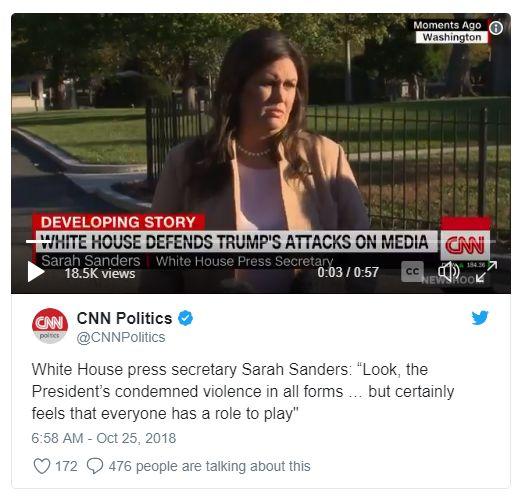Open the reply speech bubble icon

pos(95,466)
